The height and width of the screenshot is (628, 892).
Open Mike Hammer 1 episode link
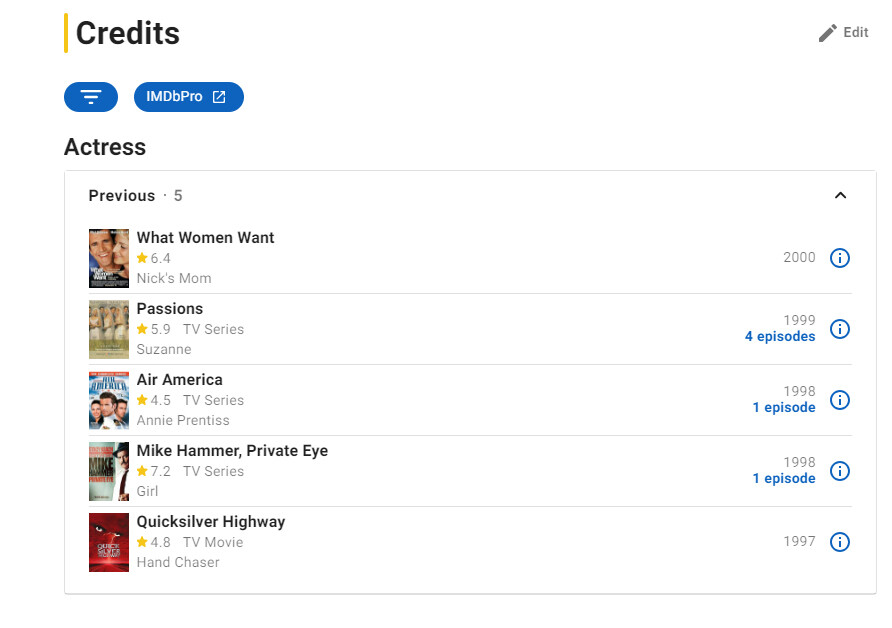point(784,478)
